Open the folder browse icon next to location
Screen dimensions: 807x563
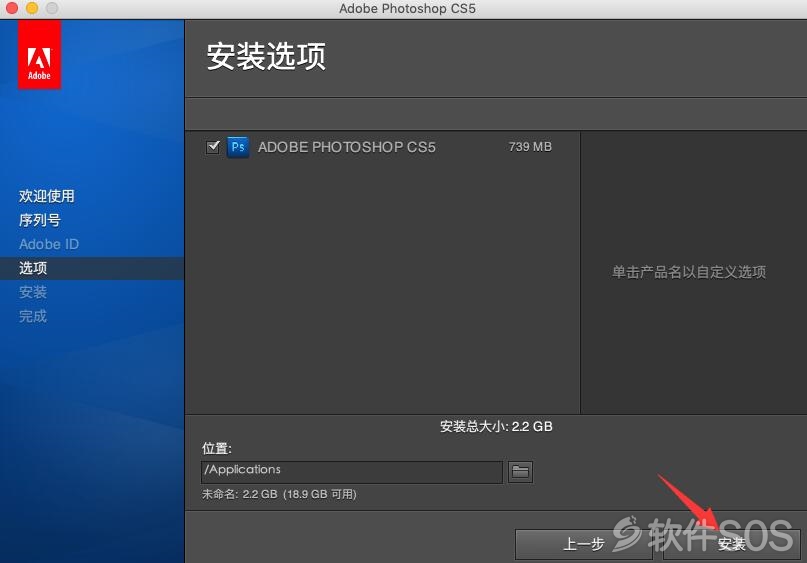pos(520,472)
